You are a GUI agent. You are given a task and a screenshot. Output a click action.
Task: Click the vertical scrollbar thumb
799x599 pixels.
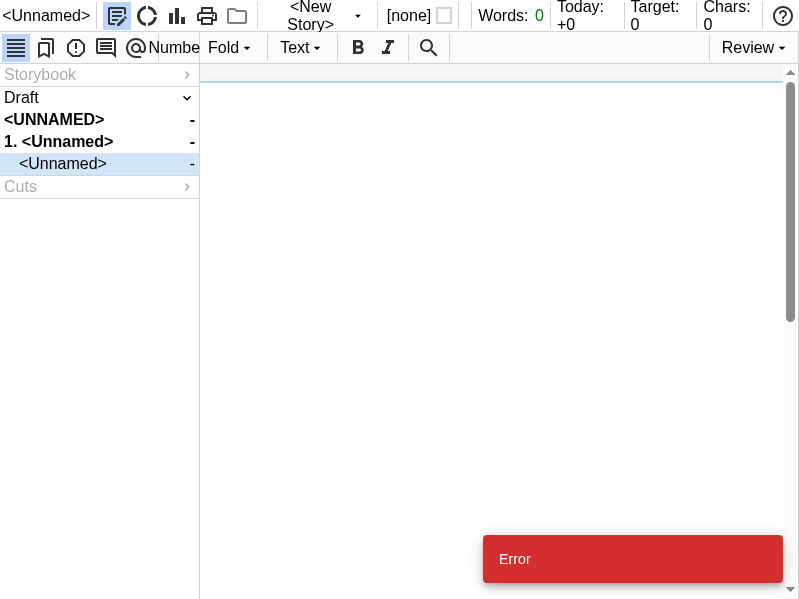tap(790, 202)
